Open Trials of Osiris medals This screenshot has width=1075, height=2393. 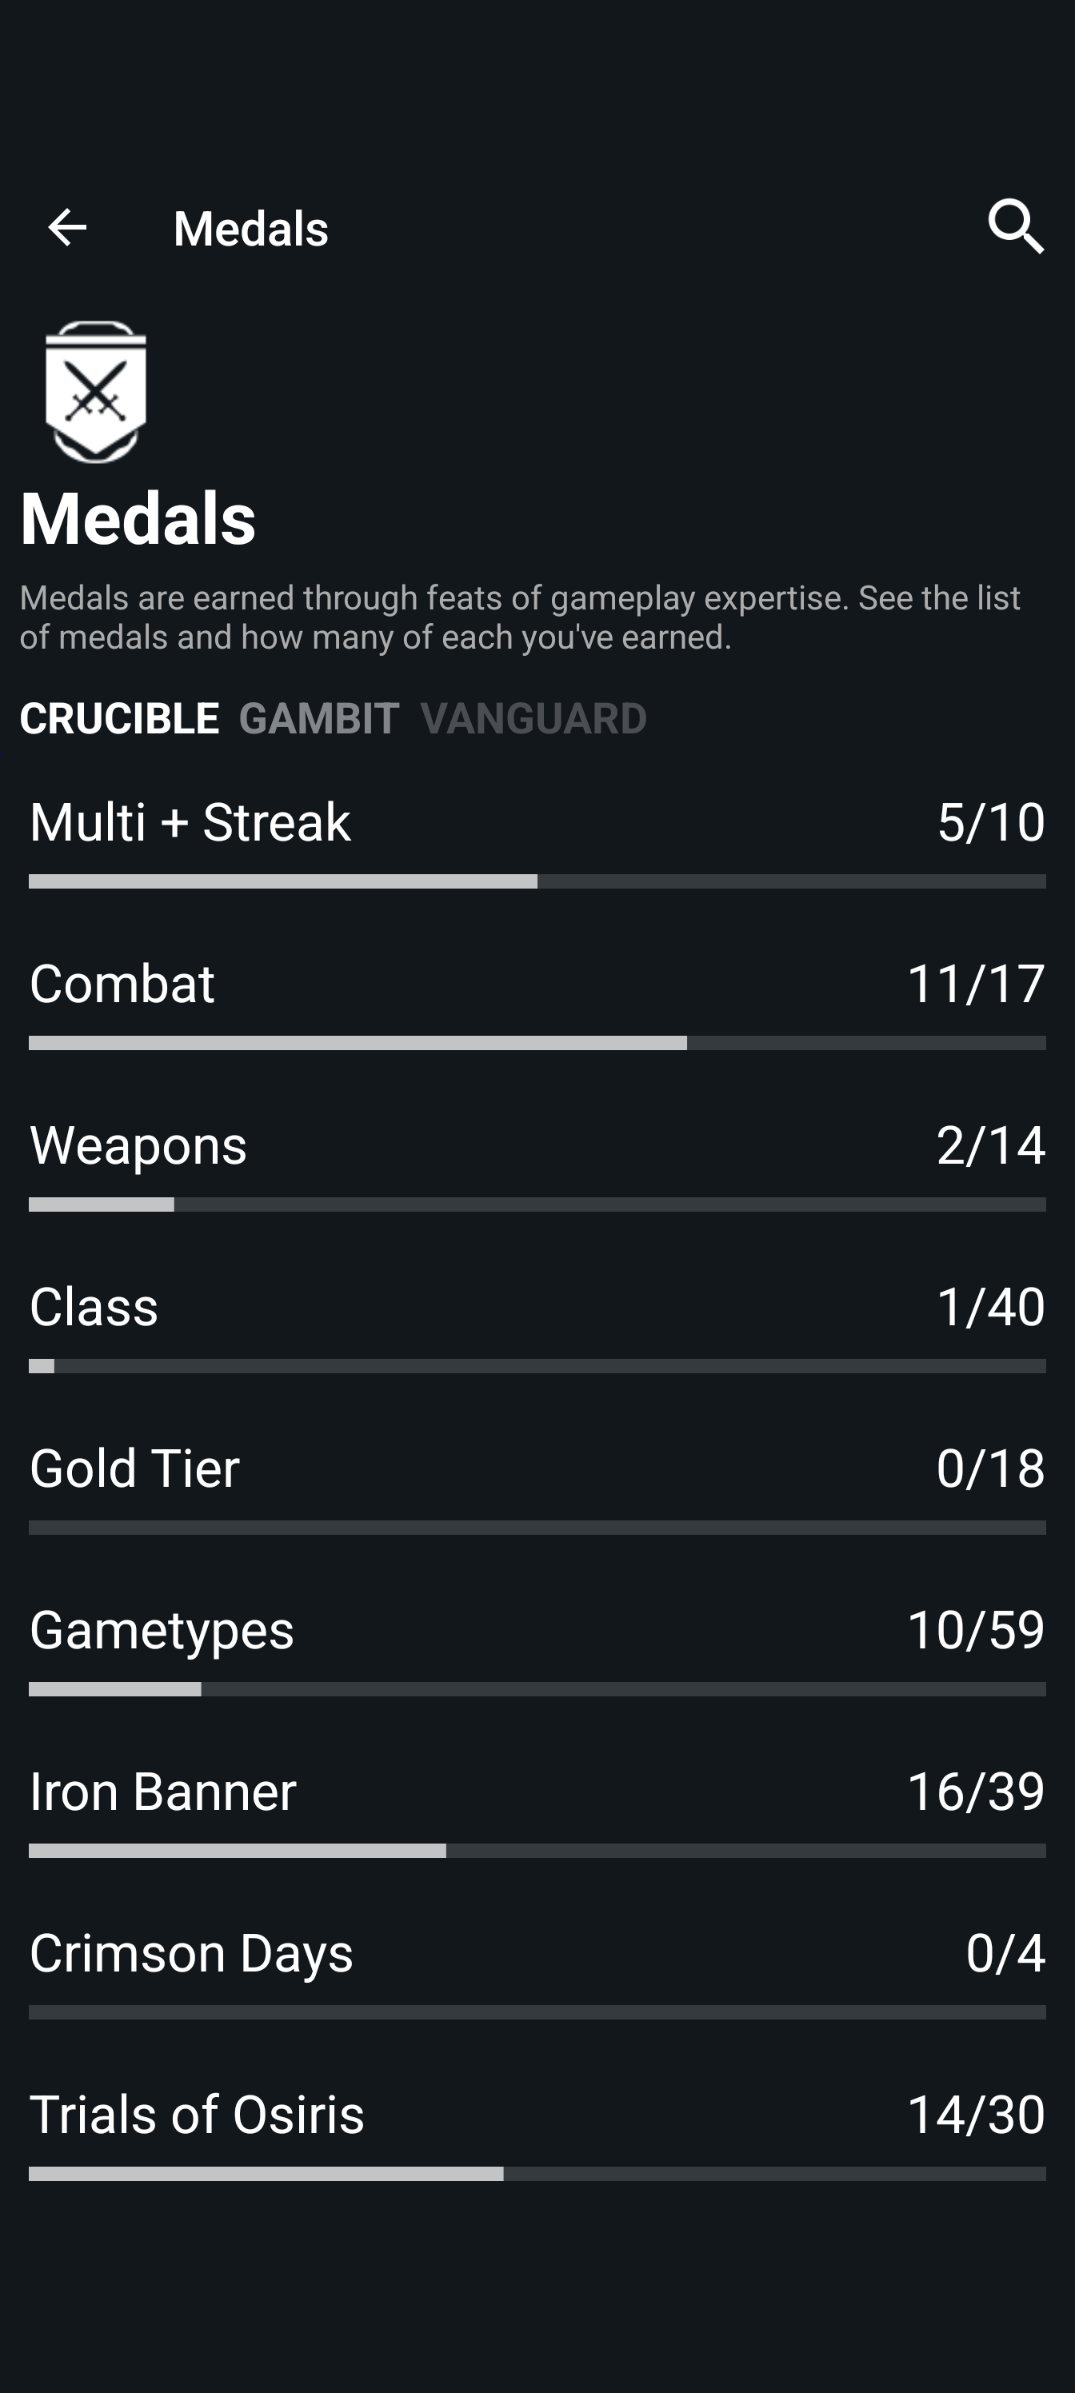(x=197, y=2114)
